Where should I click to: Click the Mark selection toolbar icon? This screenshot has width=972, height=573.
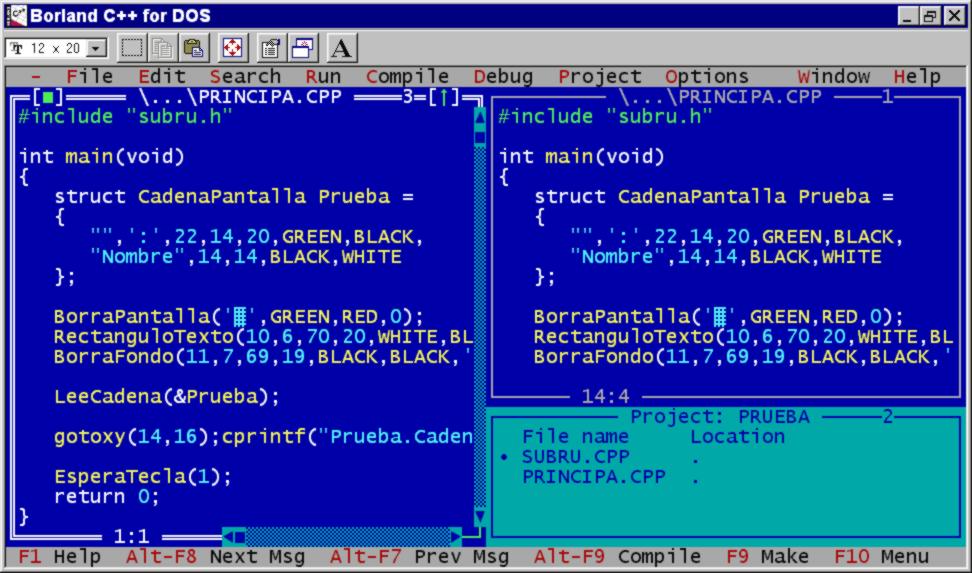pyautogui.click(x=131, y=48)
